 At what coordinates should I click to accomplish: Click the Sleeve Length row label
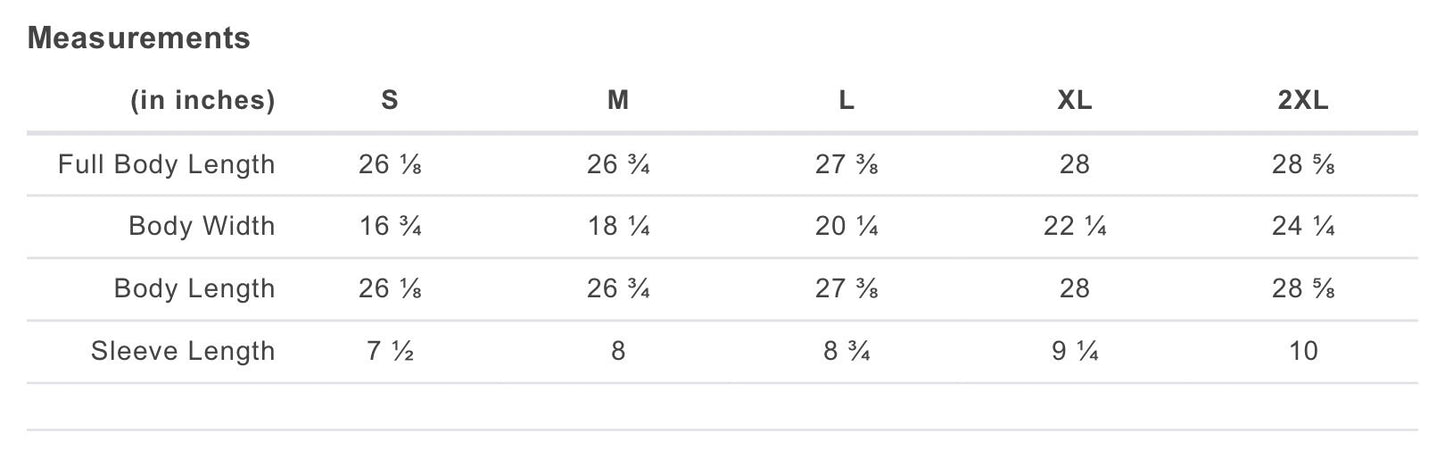coord(182,351)
